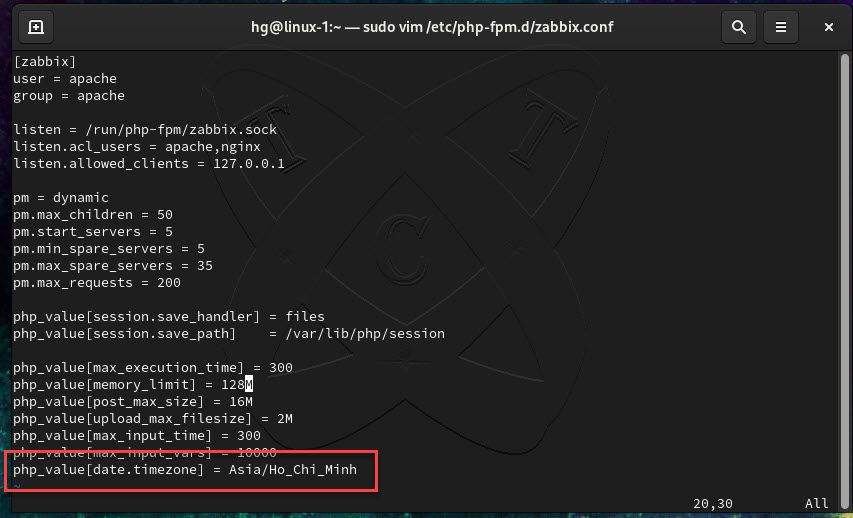Click the max_execution_time = 300 line
The width and height of the screenshot is (853, 518).
[x=153, y=367]
